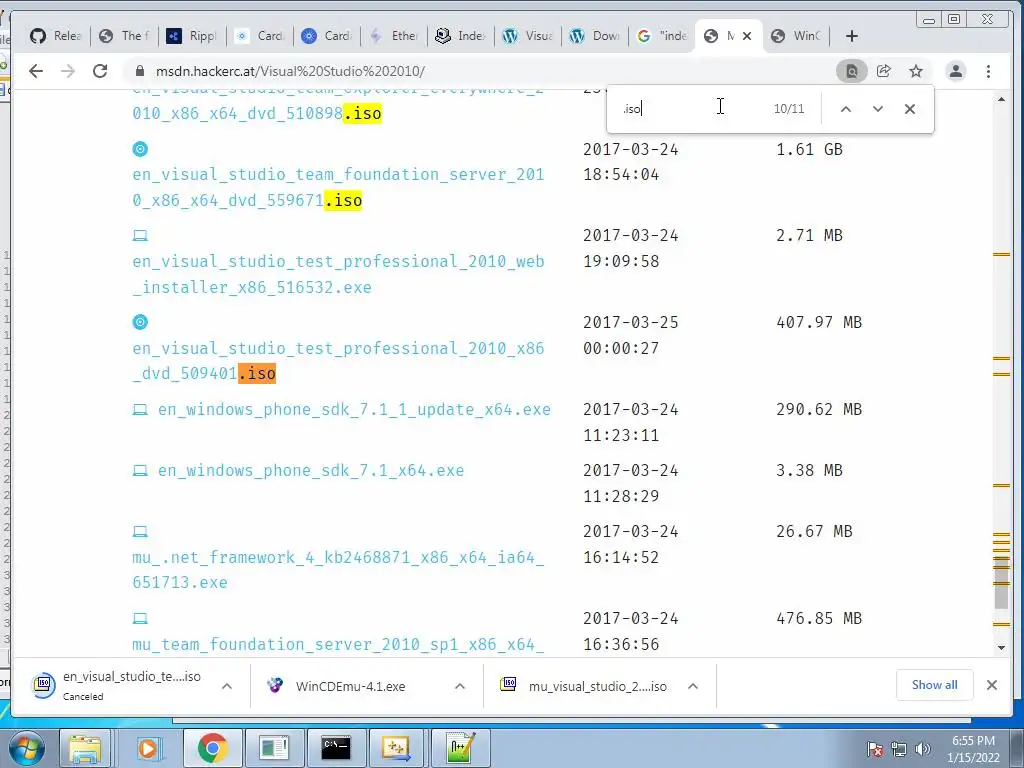Open team_foundation_server_2010 dvd_559671.iso link

(x=338, y=187)
